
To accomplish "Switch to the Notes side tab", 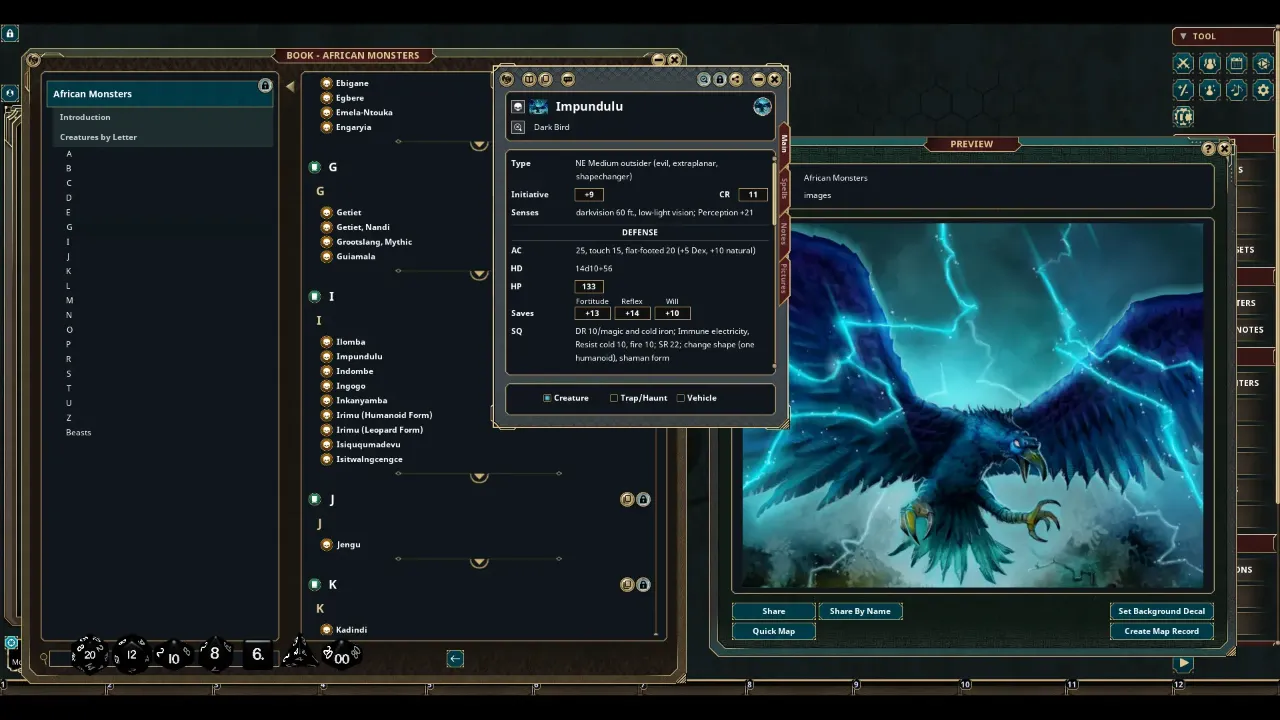I will [x=784, y=234].
